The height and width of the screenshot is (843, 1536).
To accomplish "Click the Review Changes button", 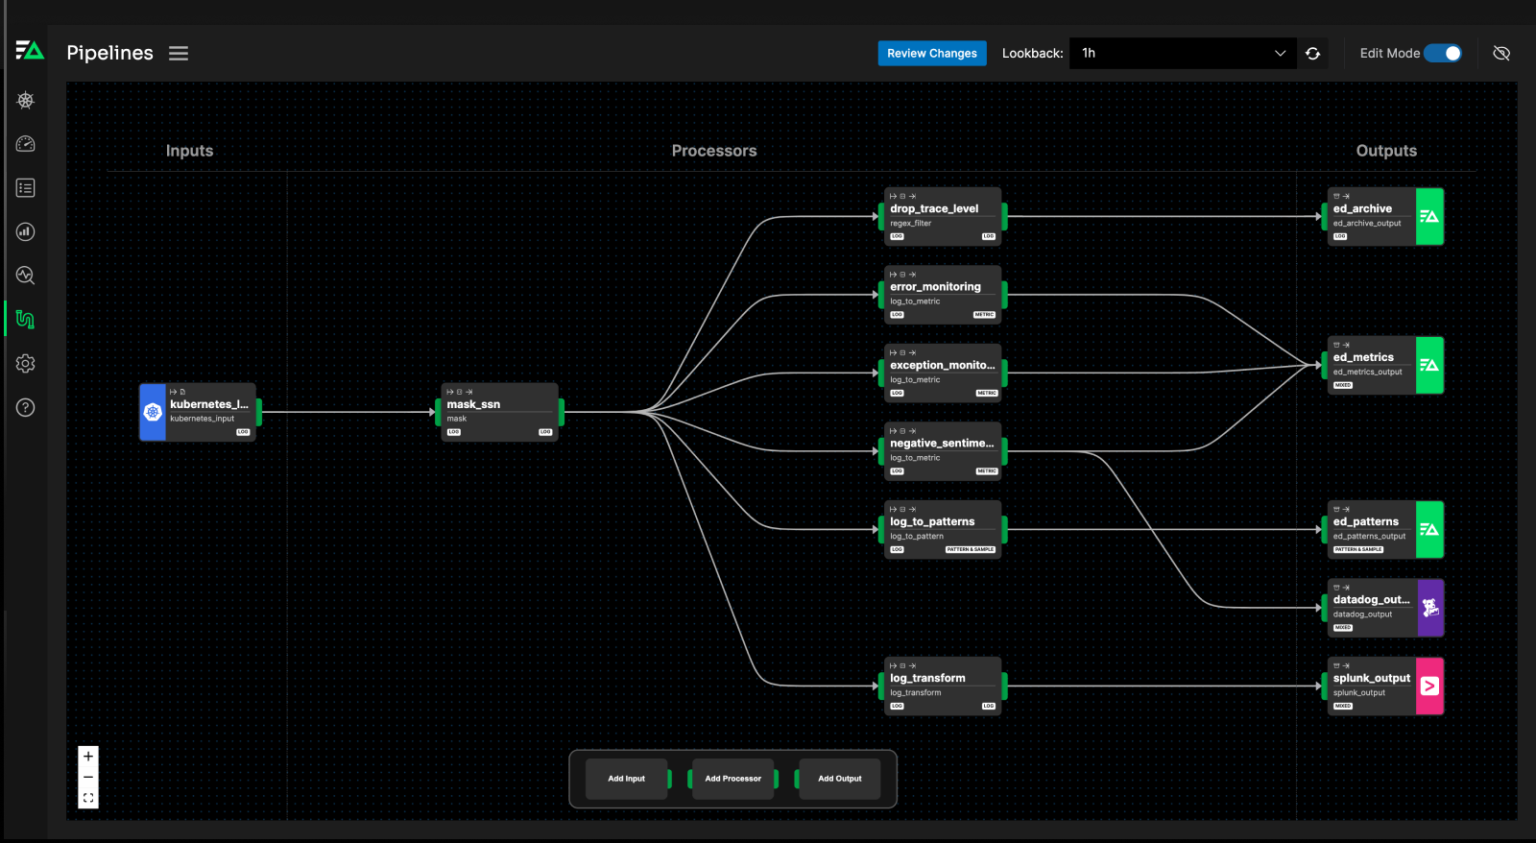I will 932,54.
